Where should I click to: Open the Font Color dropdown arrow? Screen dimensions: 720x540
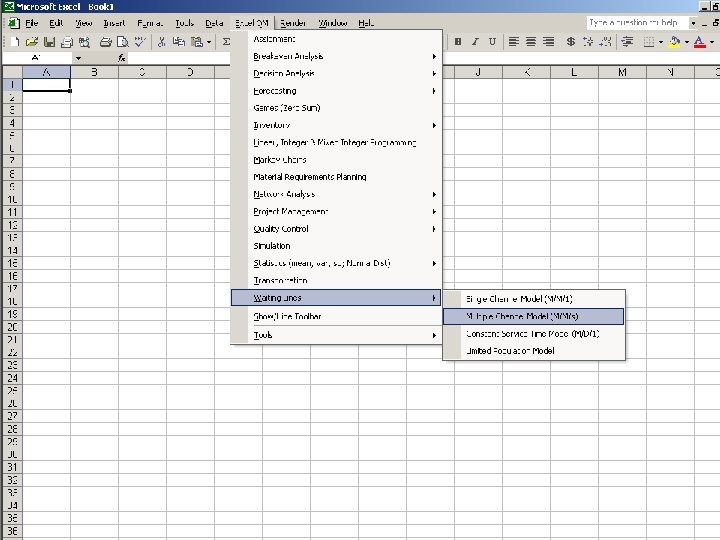pyautogui.click(x=712, y=42)
